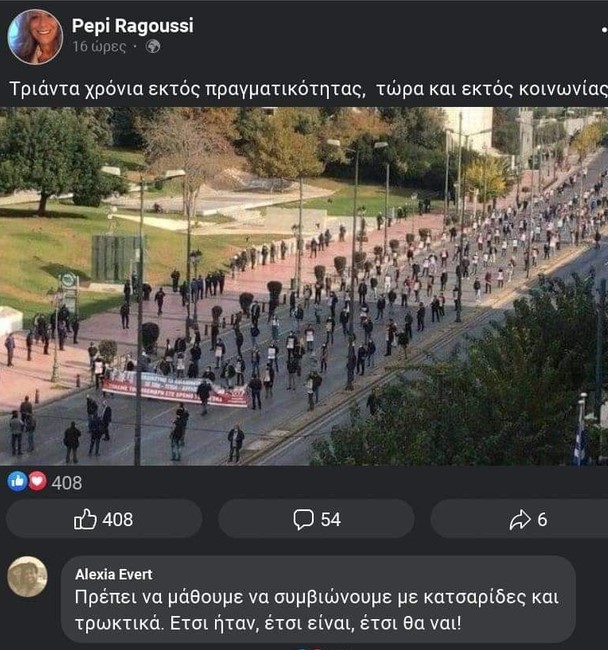Click the share arrow icon
The height and width of the screenshot is (650, 608).
tap(520, 520)
